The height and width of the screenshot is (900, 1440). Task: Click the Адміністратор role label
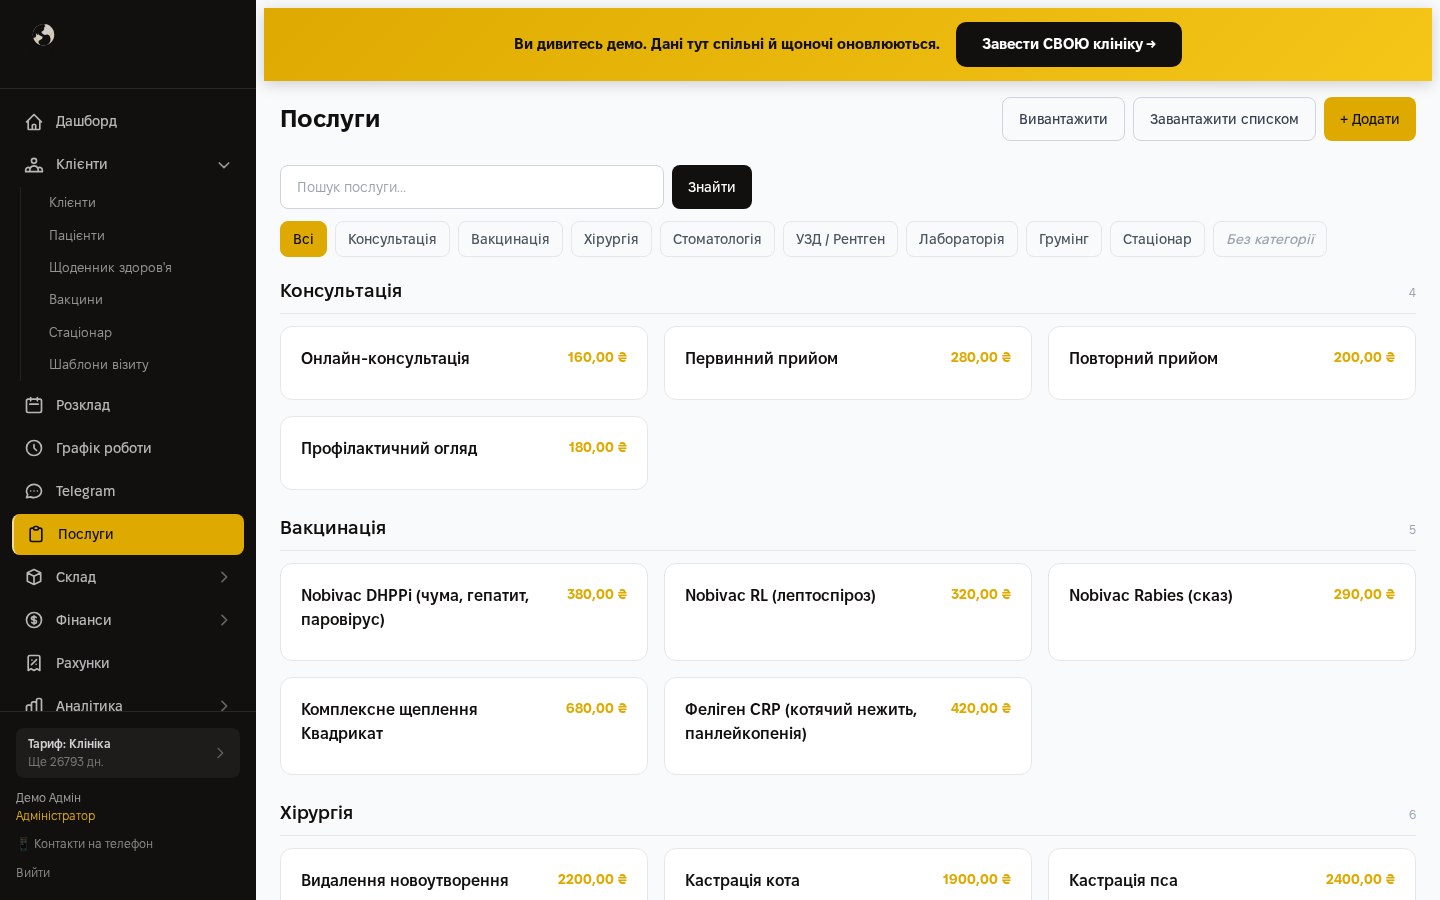56,816
